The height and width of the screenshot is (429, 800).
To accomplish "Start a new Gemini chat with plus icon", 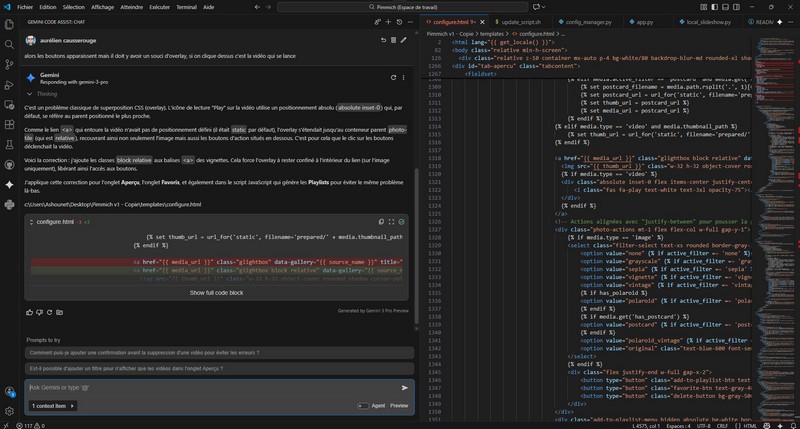I will point(388,22).
